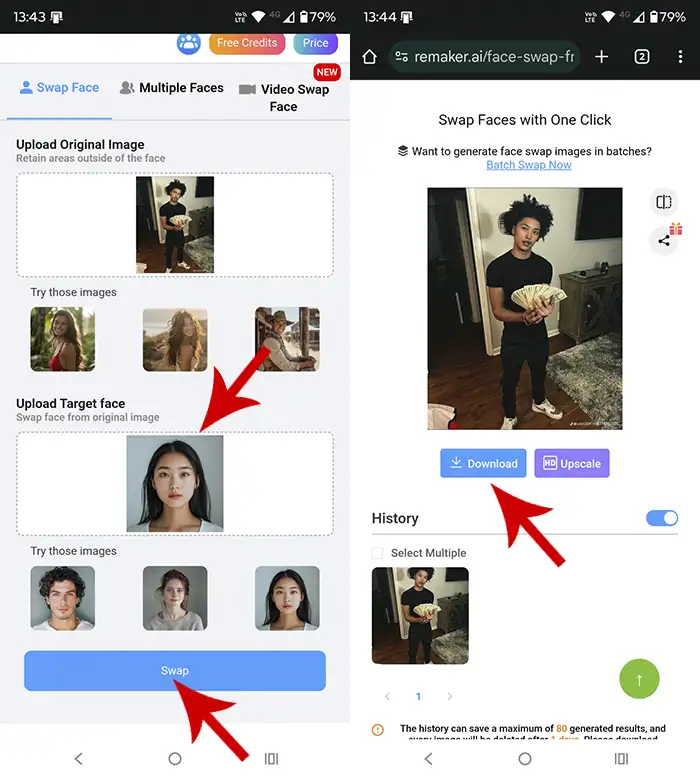Screen dimensions: 700x778
Task: Click the HD Upscale button
Action: [571, 463]
